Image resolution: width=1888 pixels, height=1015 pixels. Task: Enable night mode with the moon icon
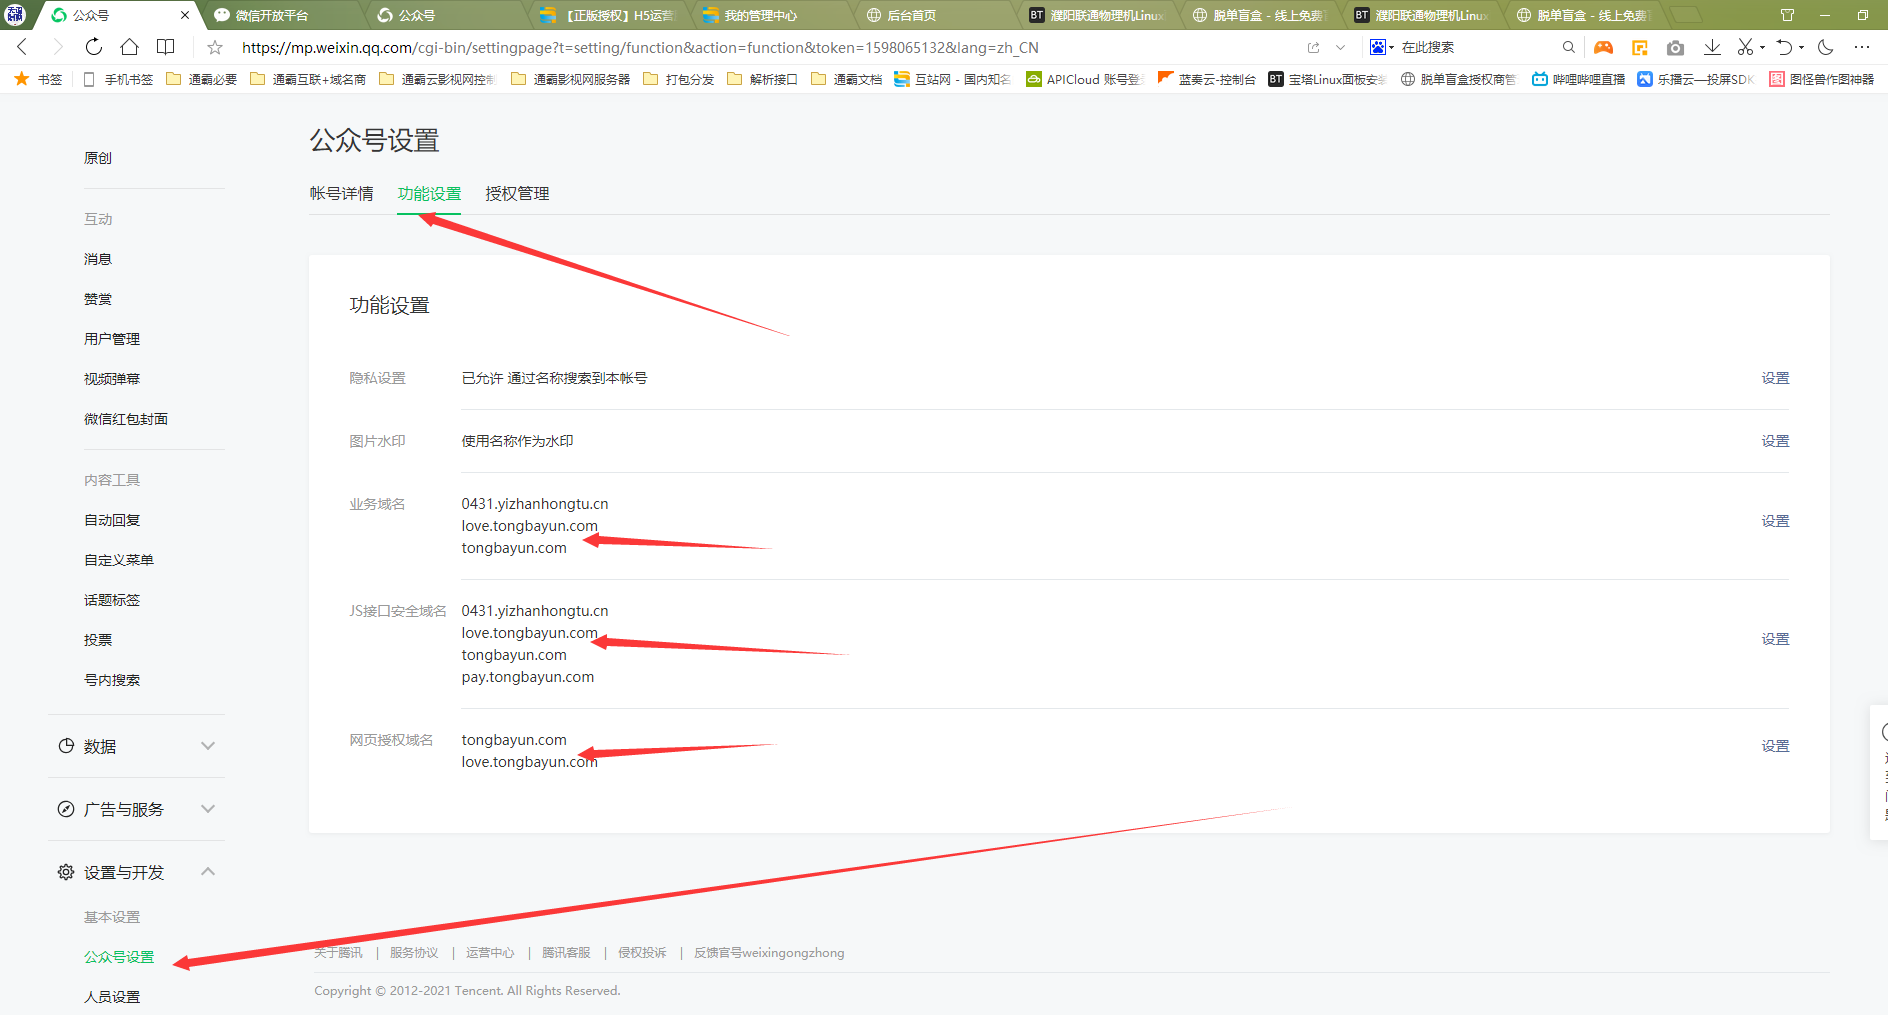tap(1825, 47)
